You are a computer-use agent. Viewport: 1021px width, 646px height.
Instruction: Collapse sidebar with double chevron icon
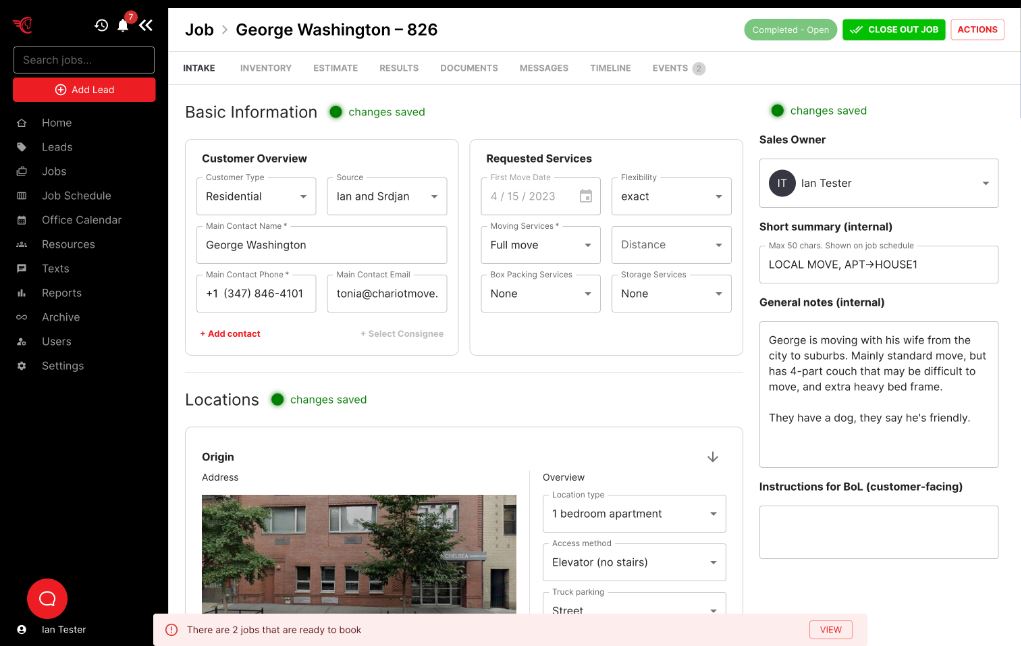click(146, 25)
